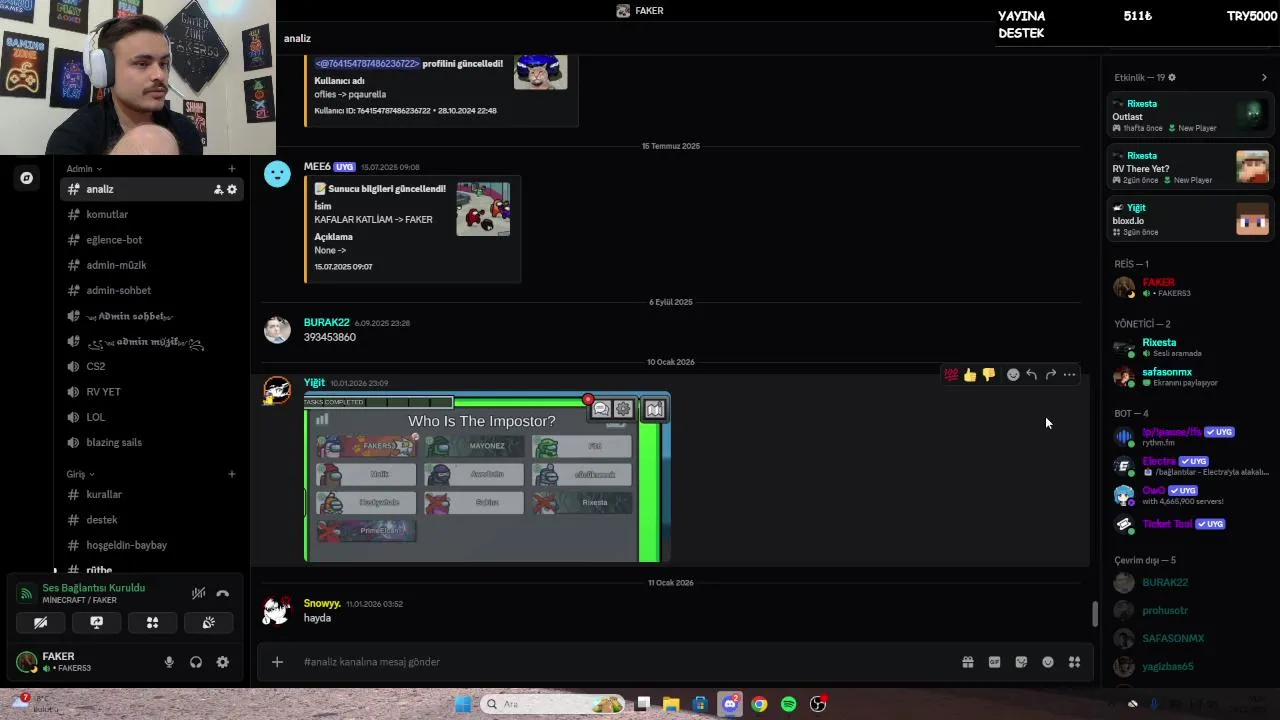1280x720 pixels.
Task: Add the 100 reaction to Yiğit's message
Action: coord(951,375)
